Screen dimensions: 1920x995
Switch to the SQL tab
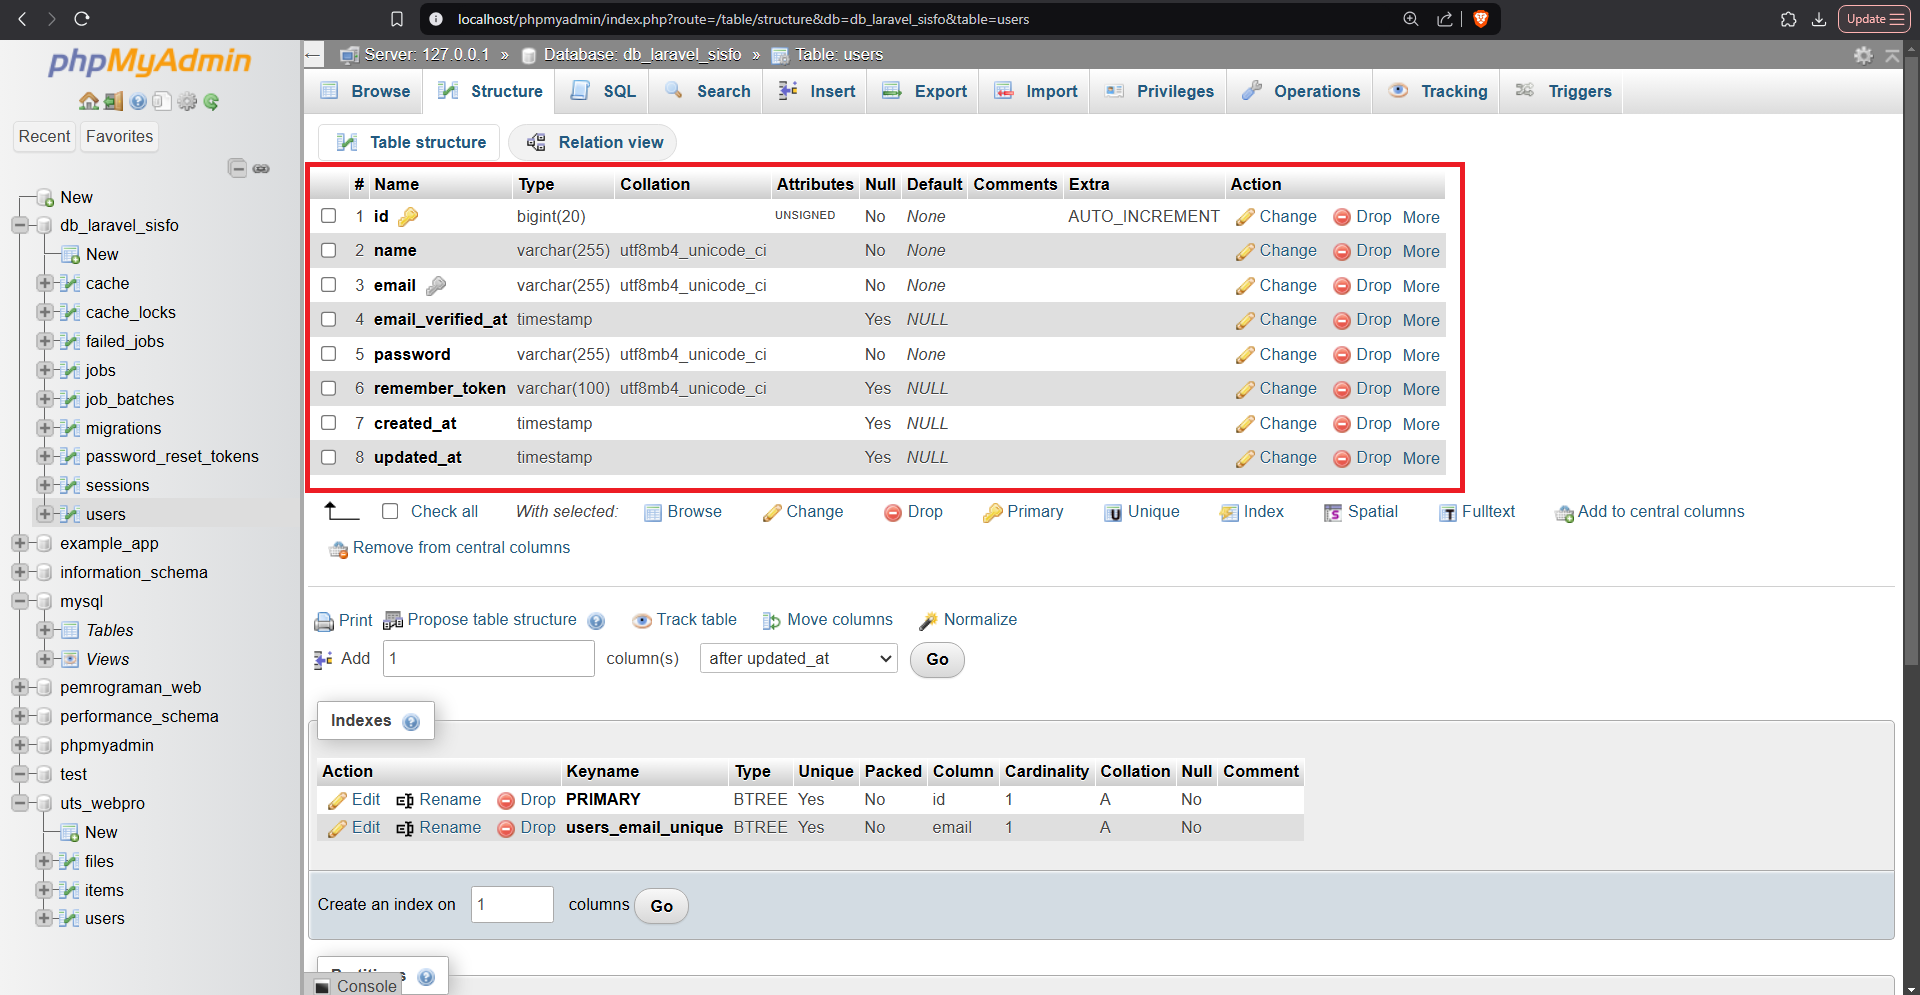(x=604, y=91)
